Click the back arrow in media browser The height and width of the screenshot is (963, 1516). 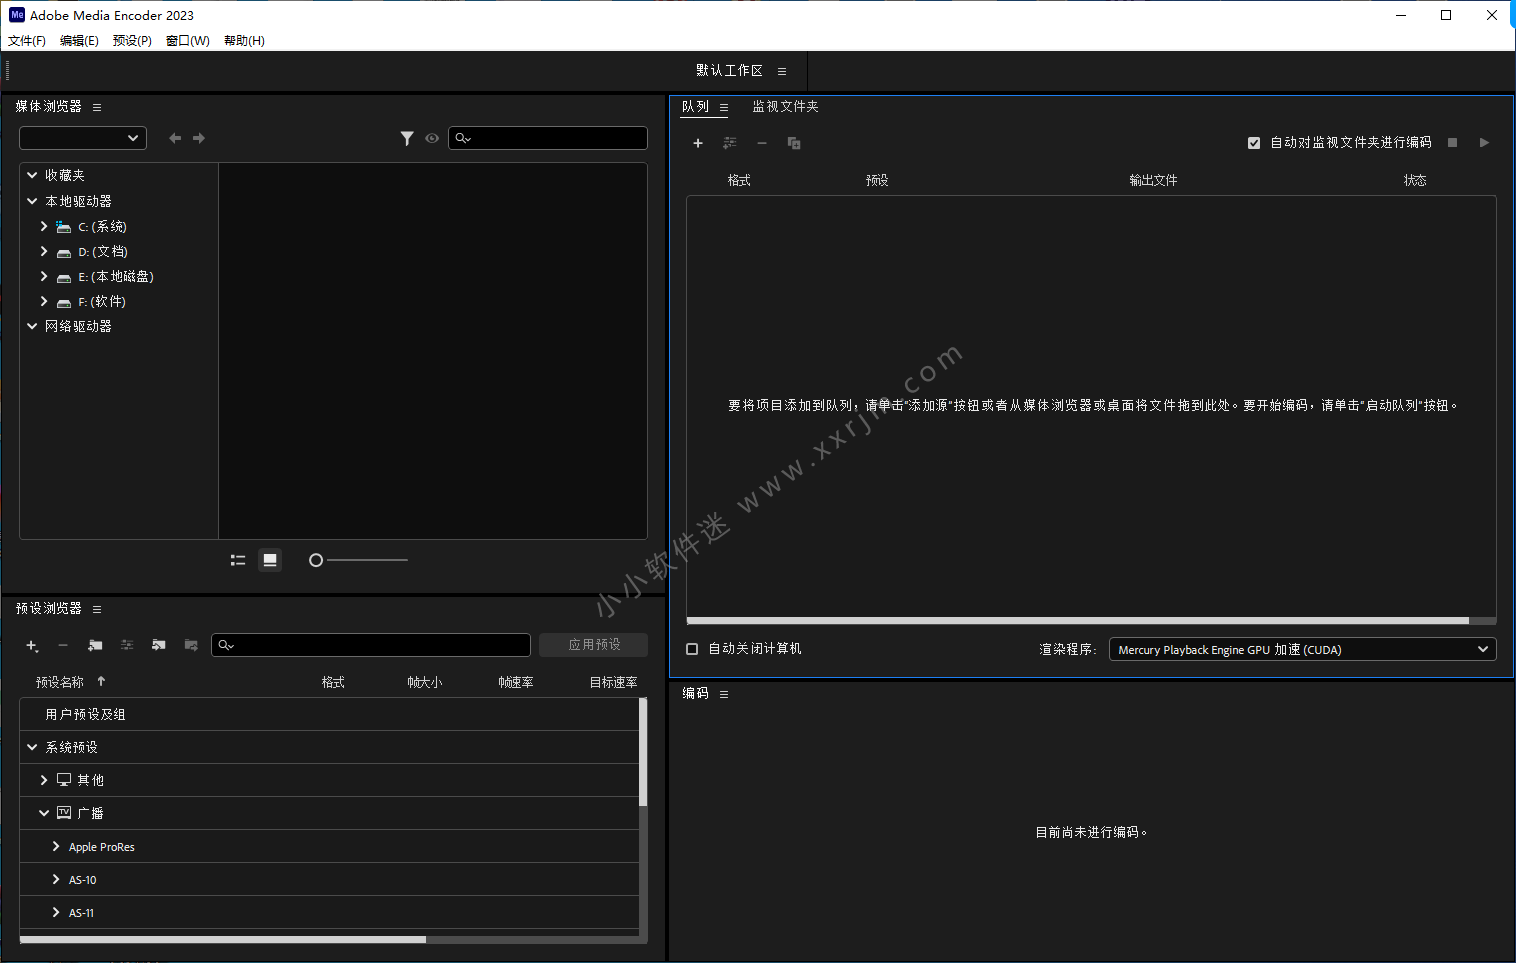175,138
